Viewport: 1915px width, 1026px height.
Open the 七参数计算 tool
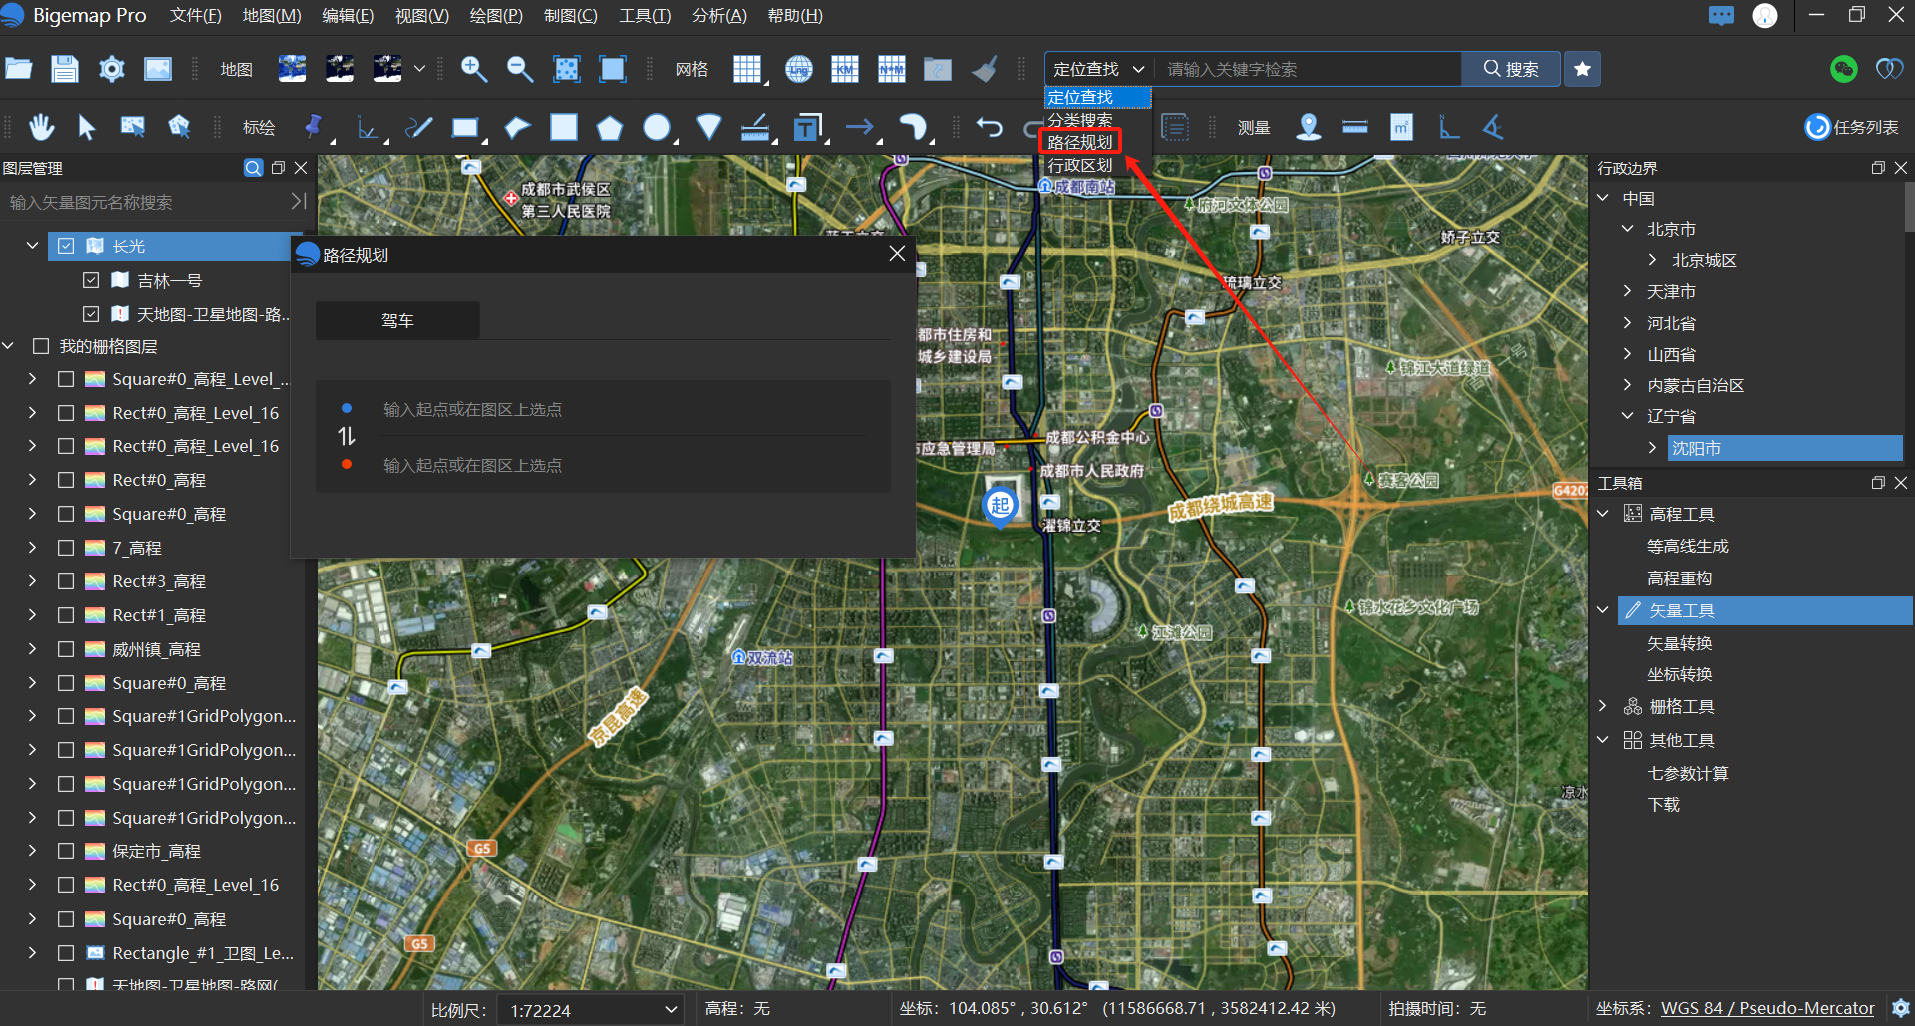pyautogui.click(x=1688, y=773)
